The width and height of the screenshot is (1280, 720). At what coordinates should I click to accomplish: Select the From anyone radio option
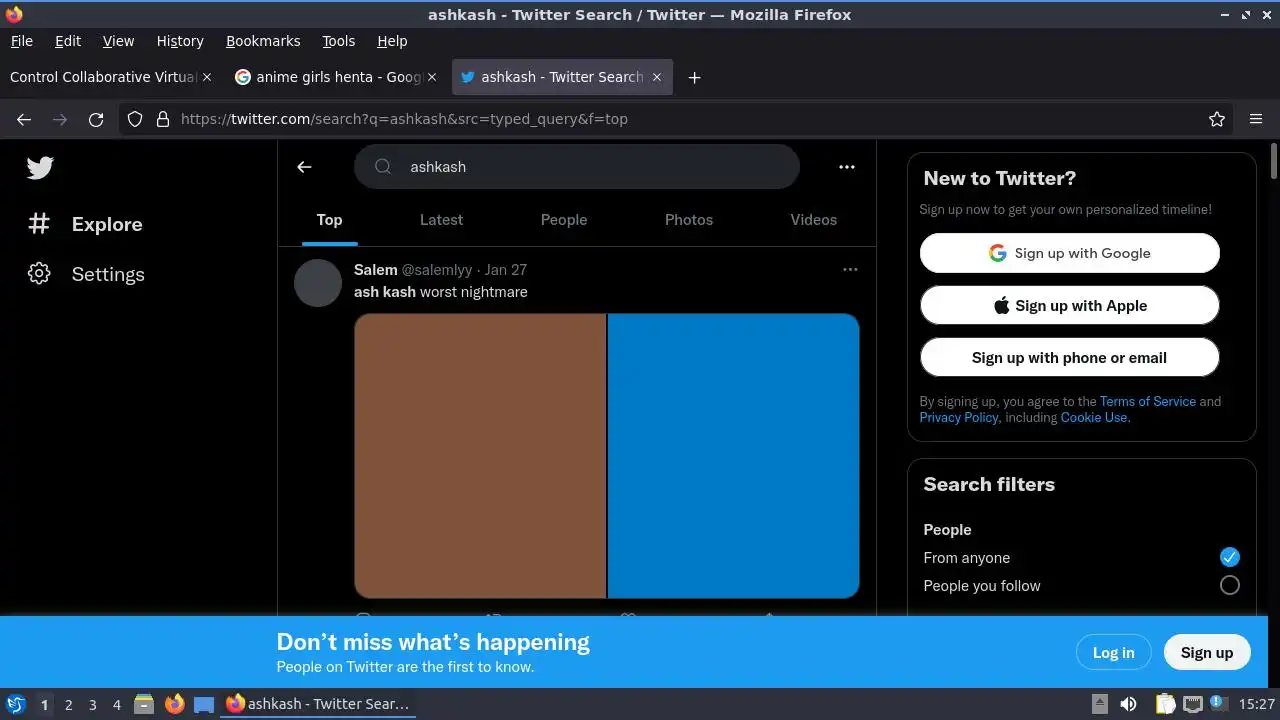coord(1230,557)
